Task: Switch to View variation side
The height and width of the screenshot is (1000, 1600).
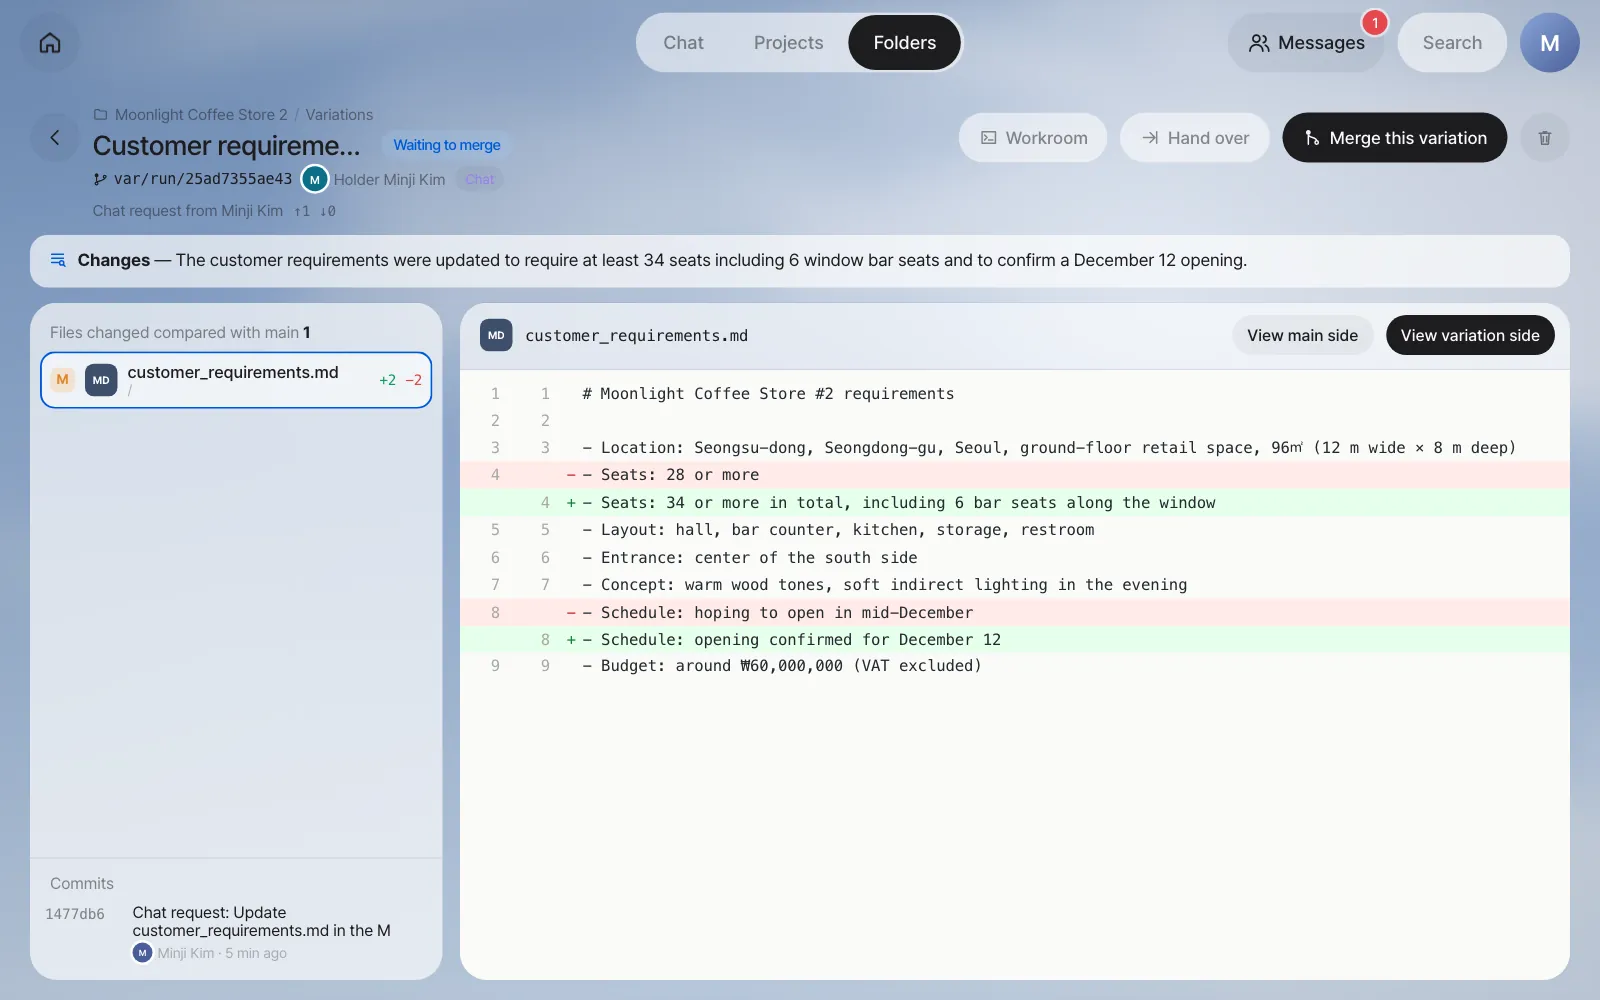Action: point(1470,336)
